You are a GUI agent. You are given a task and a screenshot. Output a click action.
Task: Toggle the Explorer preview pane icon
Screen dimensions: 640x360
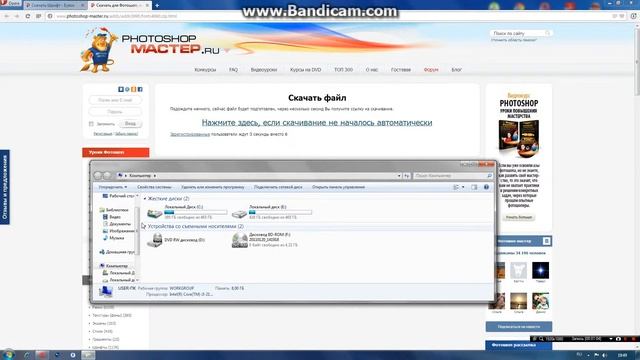(474, 187)
